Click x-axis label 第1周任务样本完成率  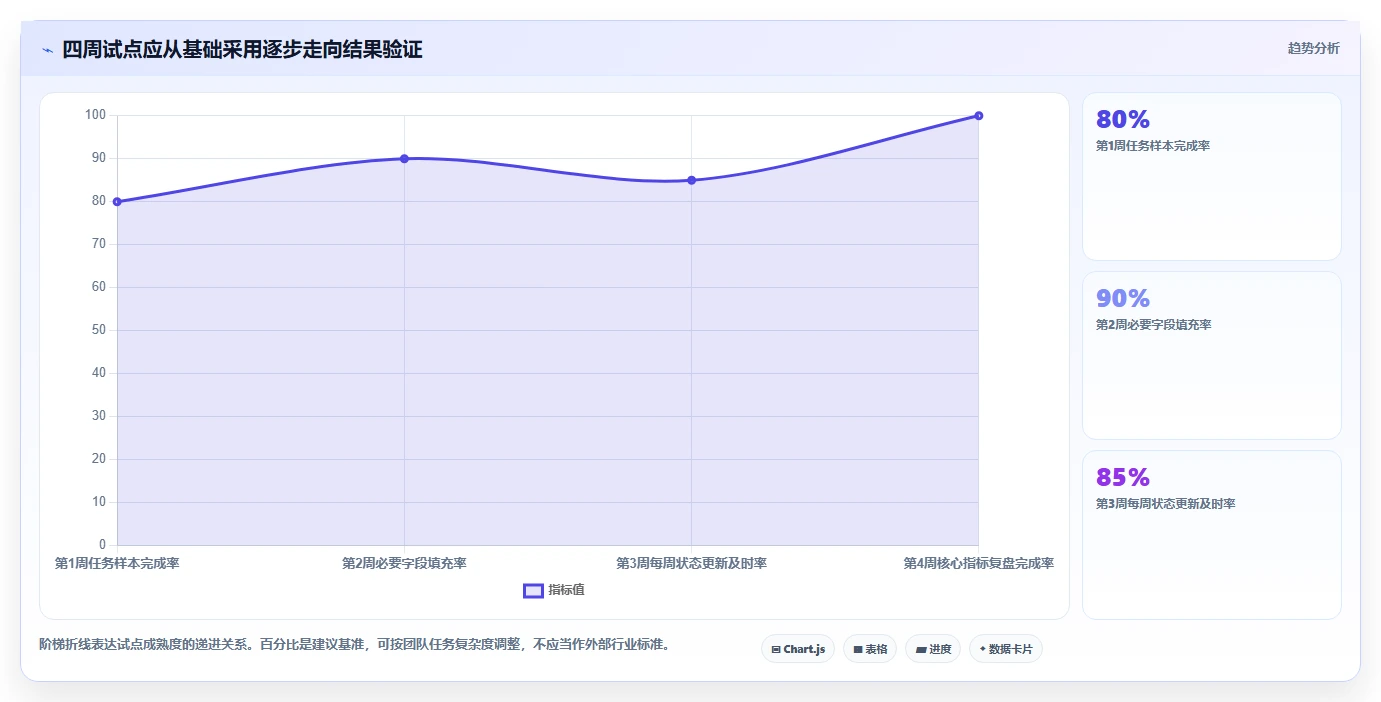tap(117, 564)
